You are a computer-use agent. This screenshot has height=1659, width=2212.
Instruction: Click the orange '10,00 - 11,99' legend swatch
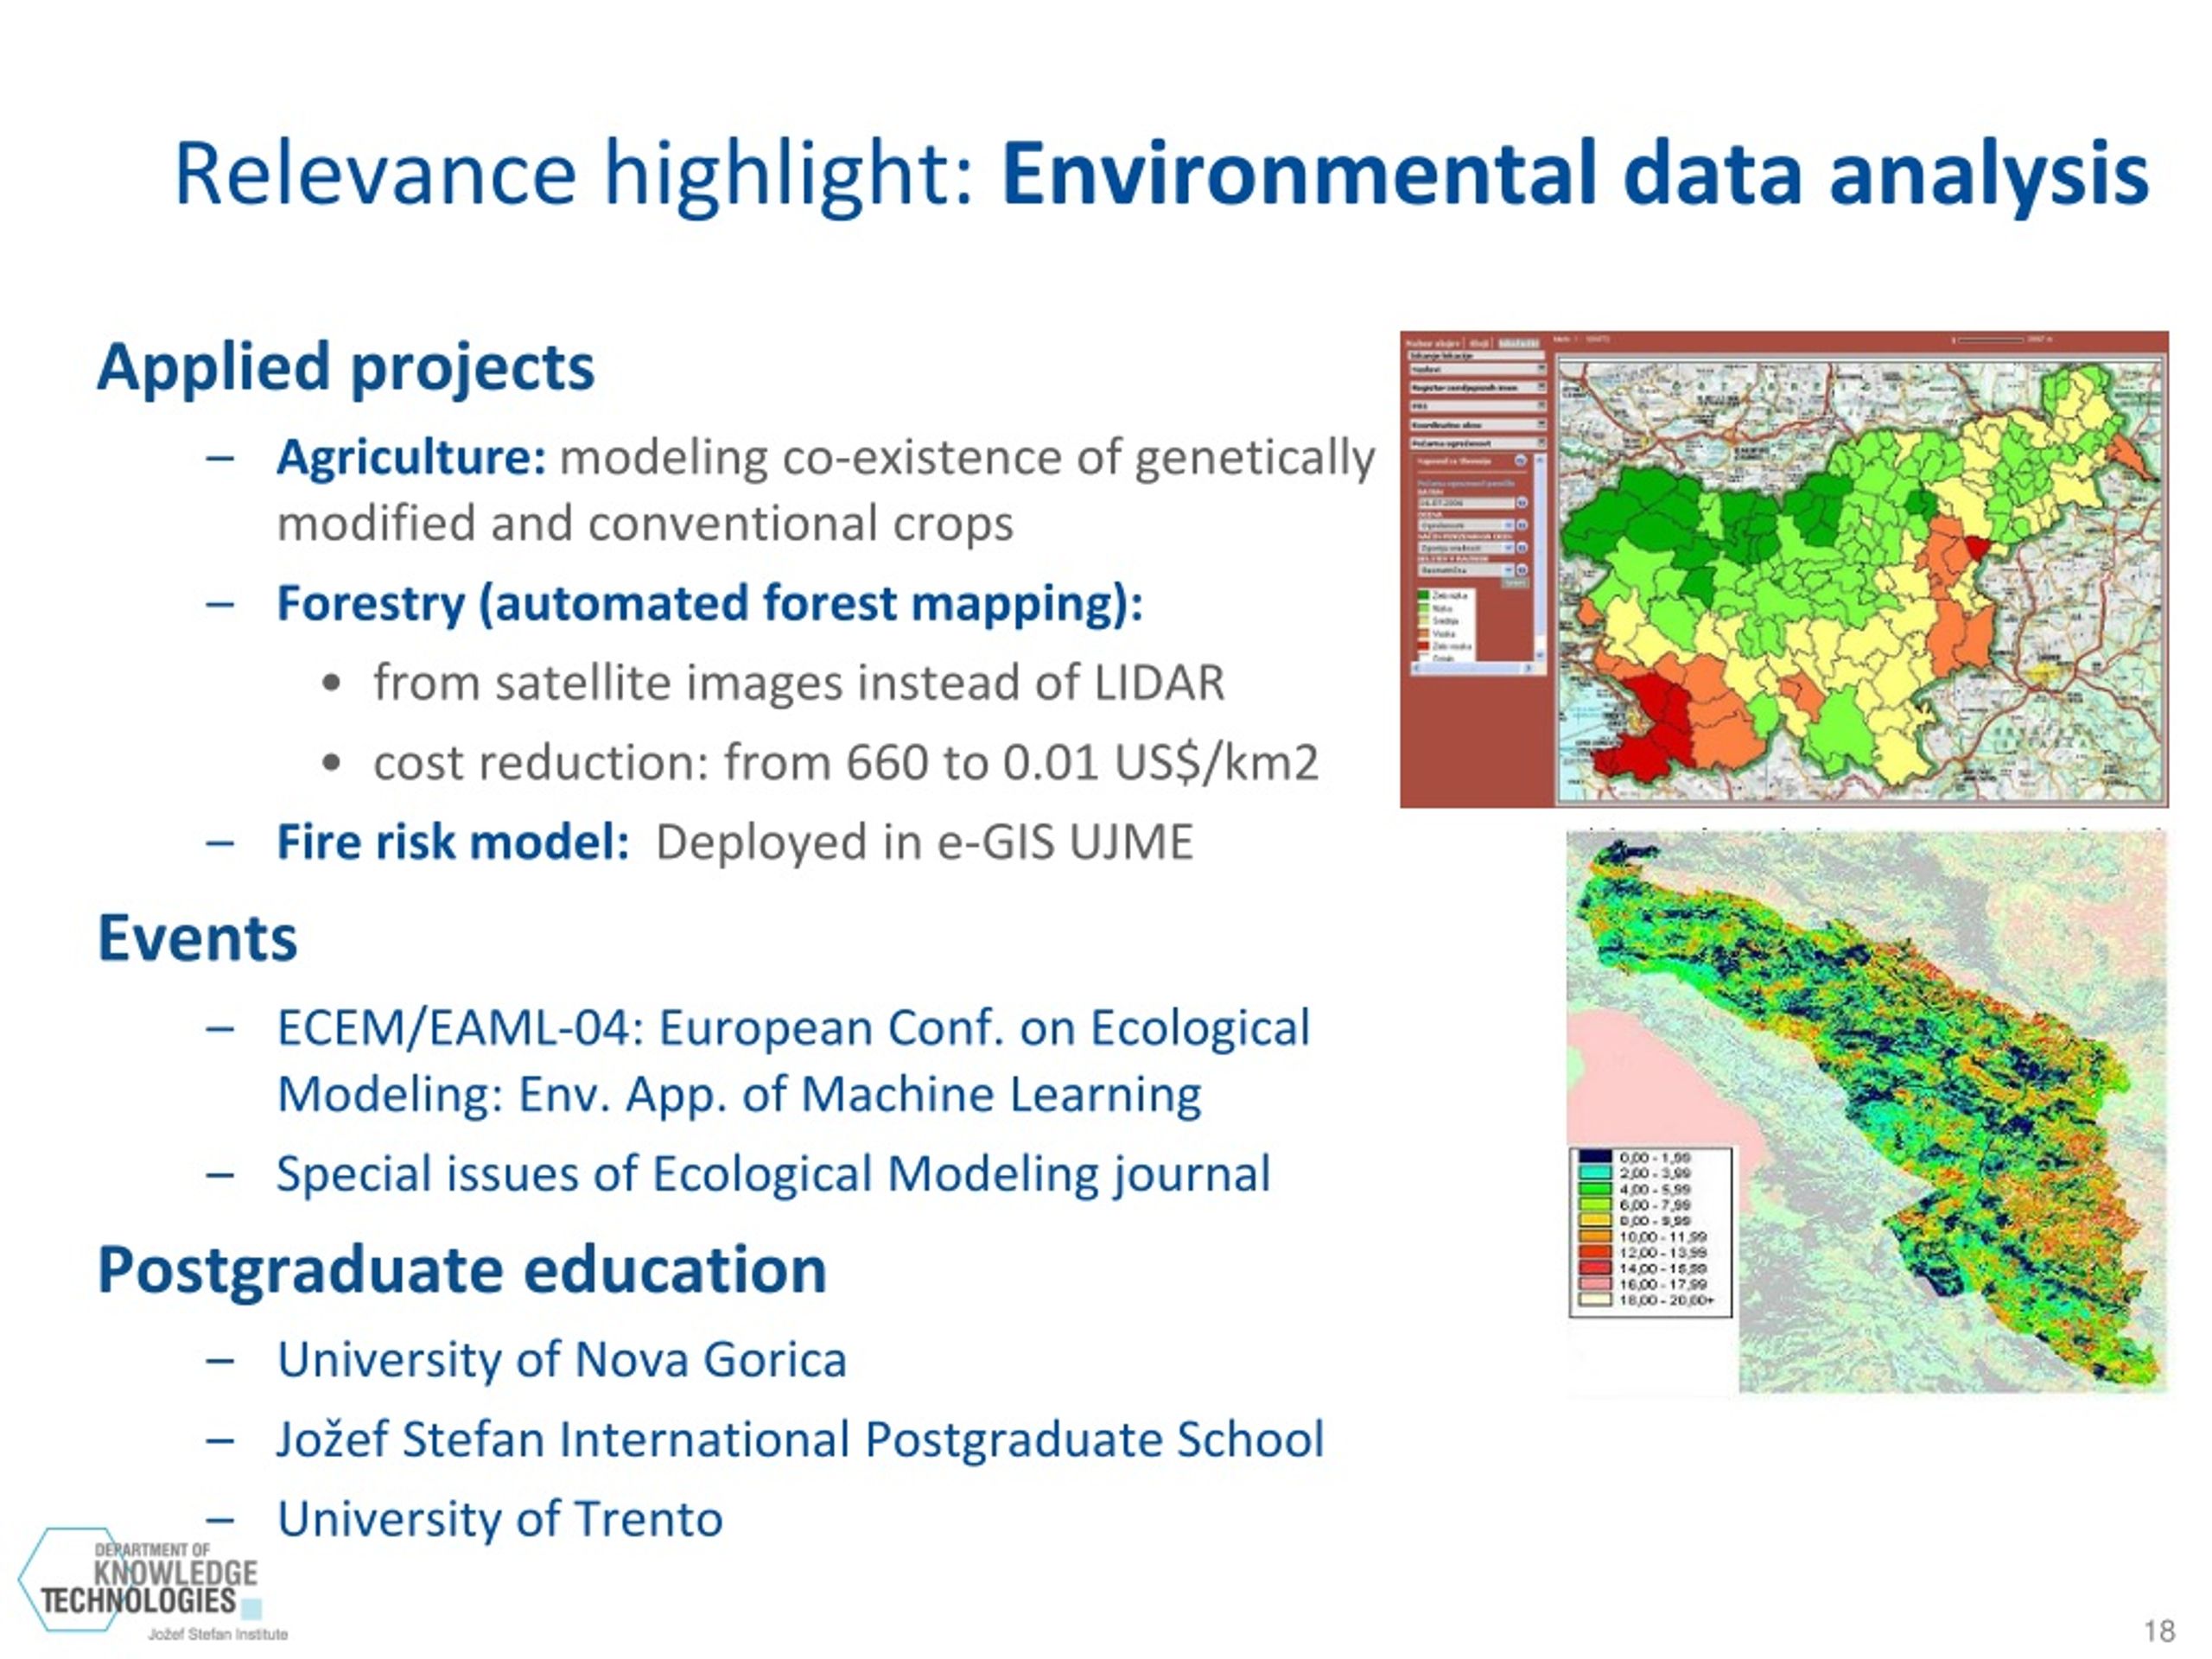pos(1594,1236)
